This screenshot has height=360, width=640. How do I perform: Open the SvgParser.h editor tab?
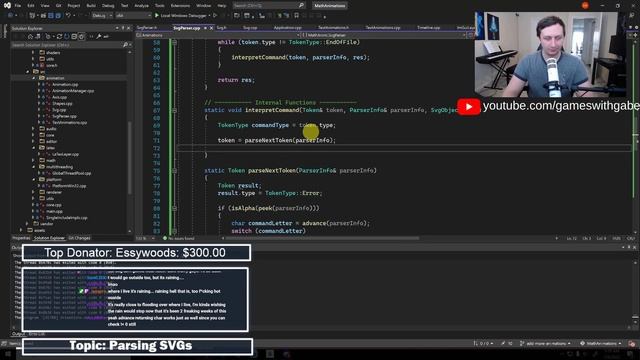(x=147, y=28)
